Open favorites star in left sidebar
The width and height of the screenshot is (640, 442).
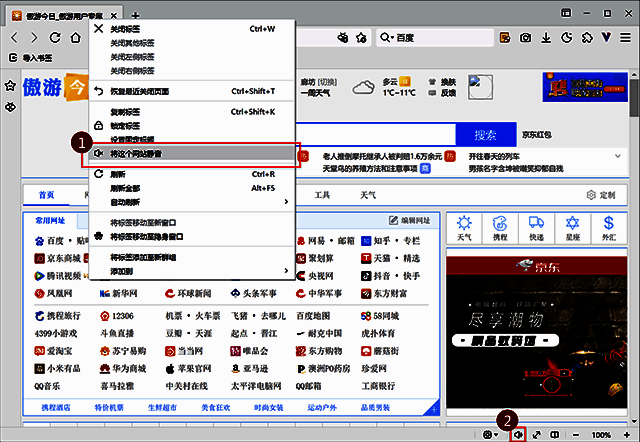pos(10,86)
